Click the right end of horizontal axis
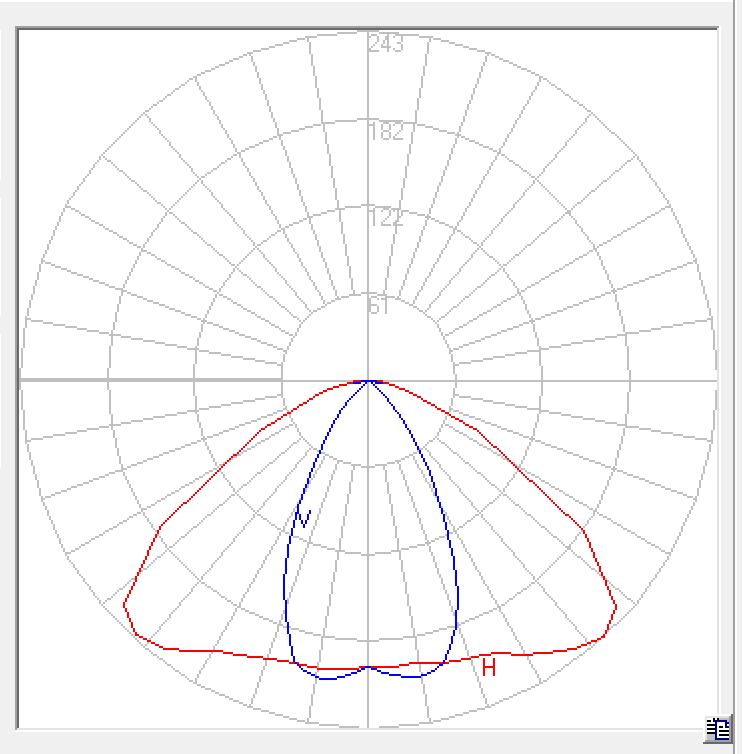Image resolution: width=742 pixels, height=754 pixels. click(x=714, y=380)
